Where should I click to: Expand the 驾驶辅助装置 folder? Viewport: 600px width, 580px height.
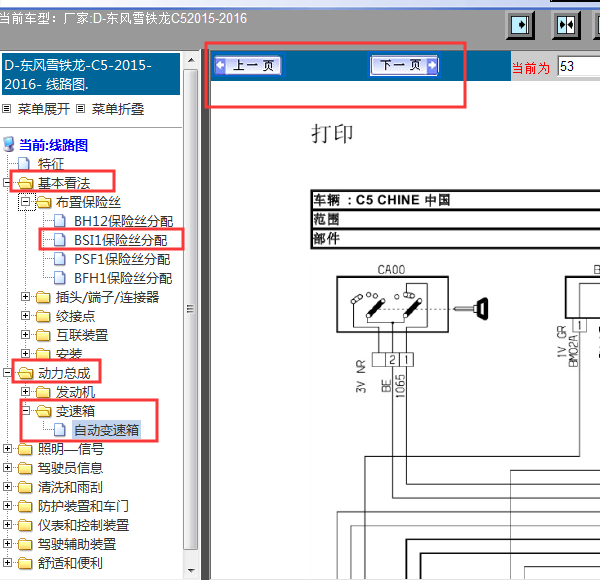tap(7, 543)
